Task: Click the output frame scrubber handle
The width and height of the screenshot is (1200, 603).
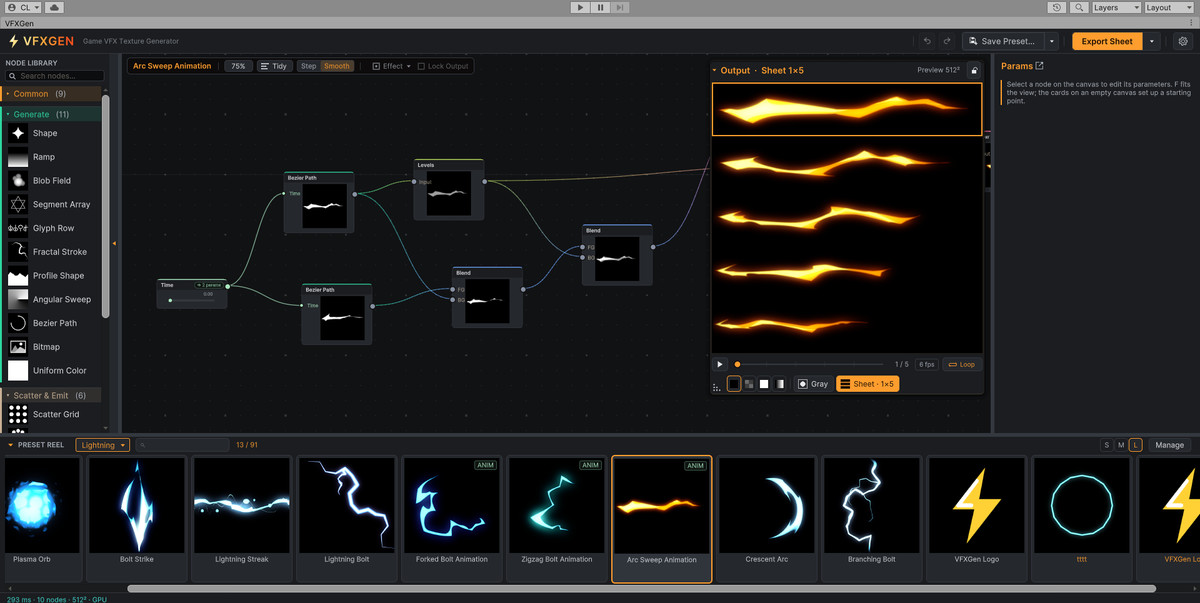Action: [x=737, y=364]
